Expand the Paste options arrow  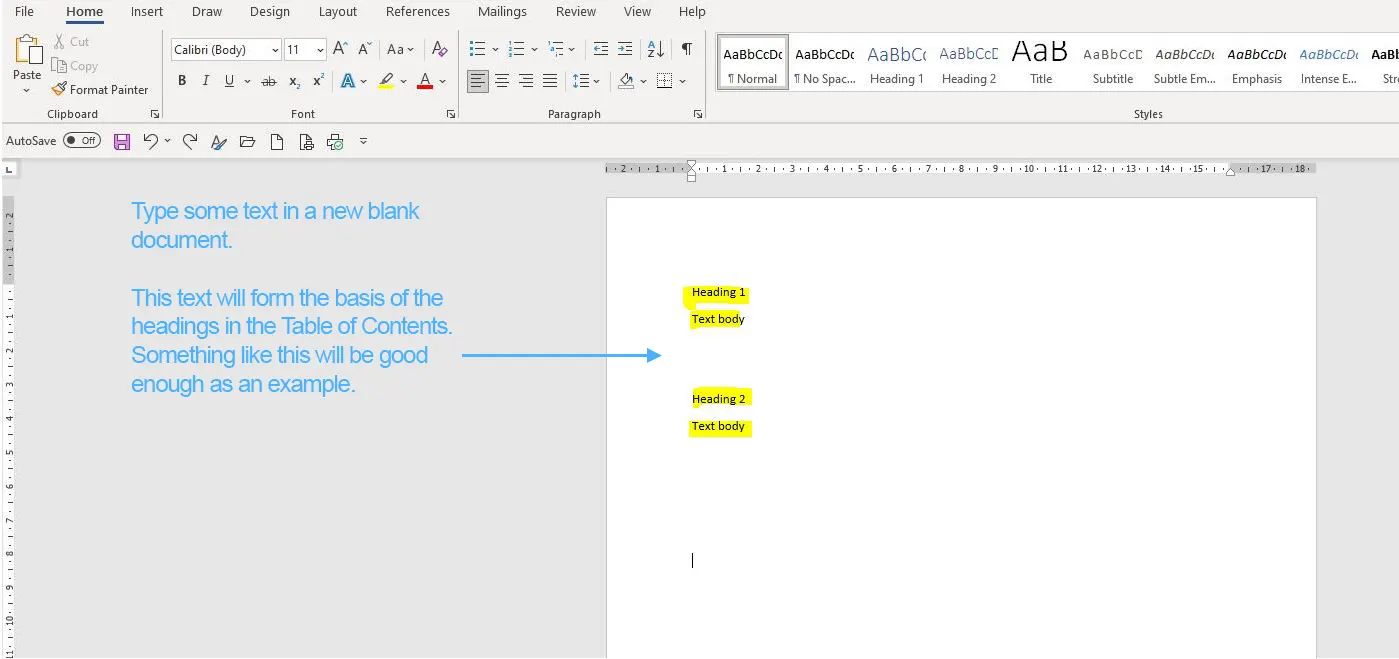coord(27,90)
